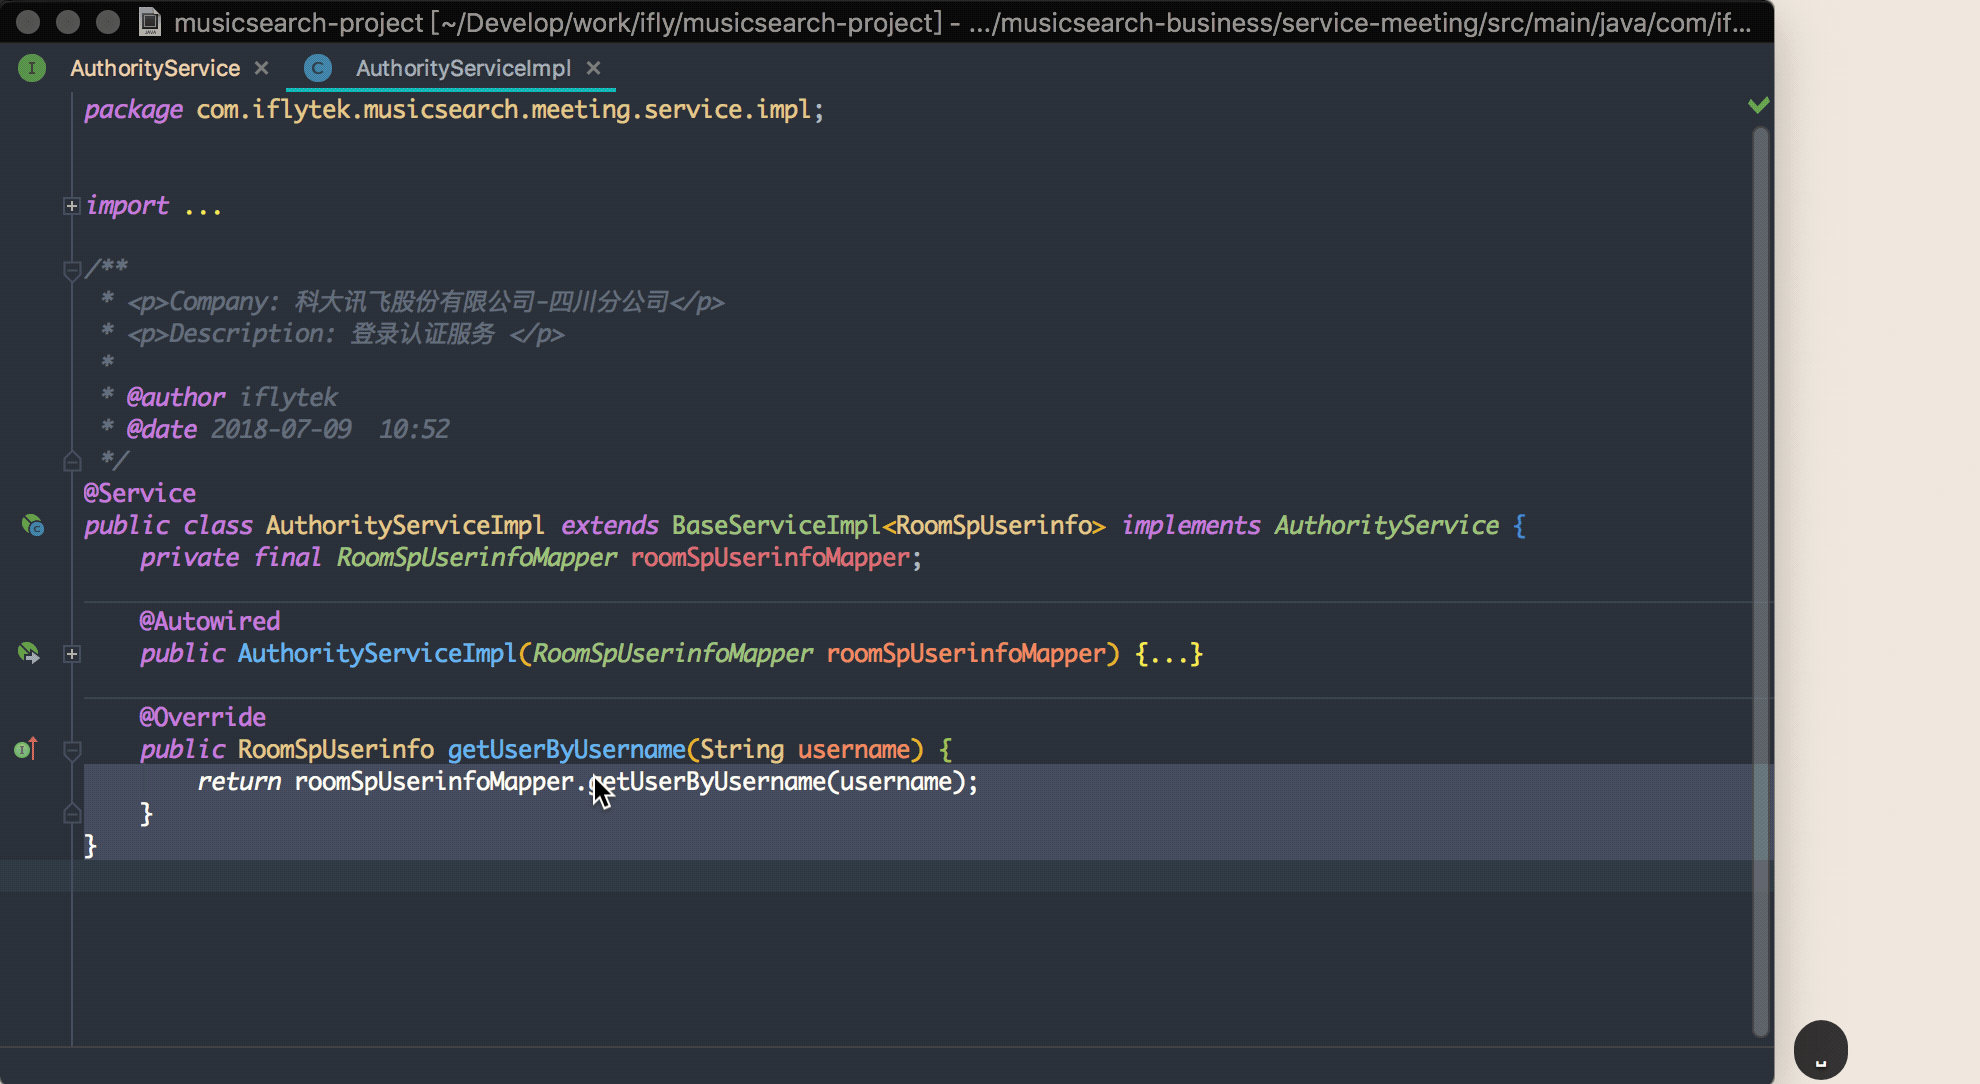Screen dimensions: 1980x1084
Task: Click the fold end marker below the return statement
Action: [71, 814]
